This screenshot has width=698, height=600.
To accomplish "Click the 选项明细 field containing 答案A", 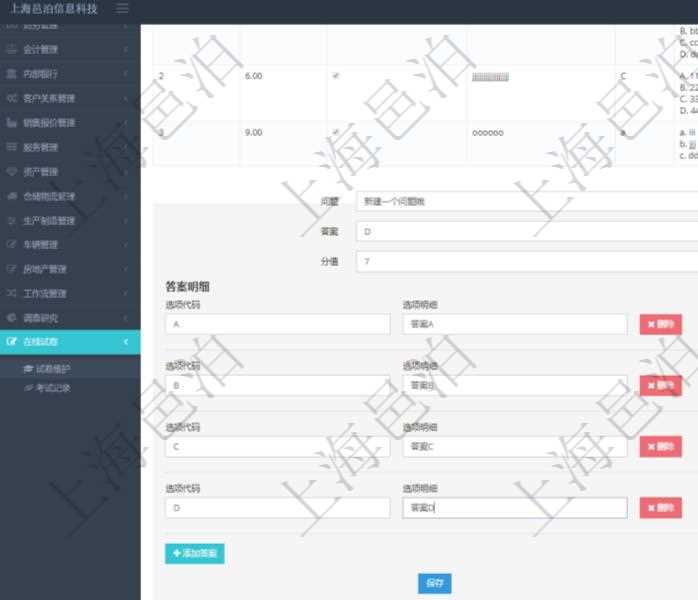I will coord(515,324).
